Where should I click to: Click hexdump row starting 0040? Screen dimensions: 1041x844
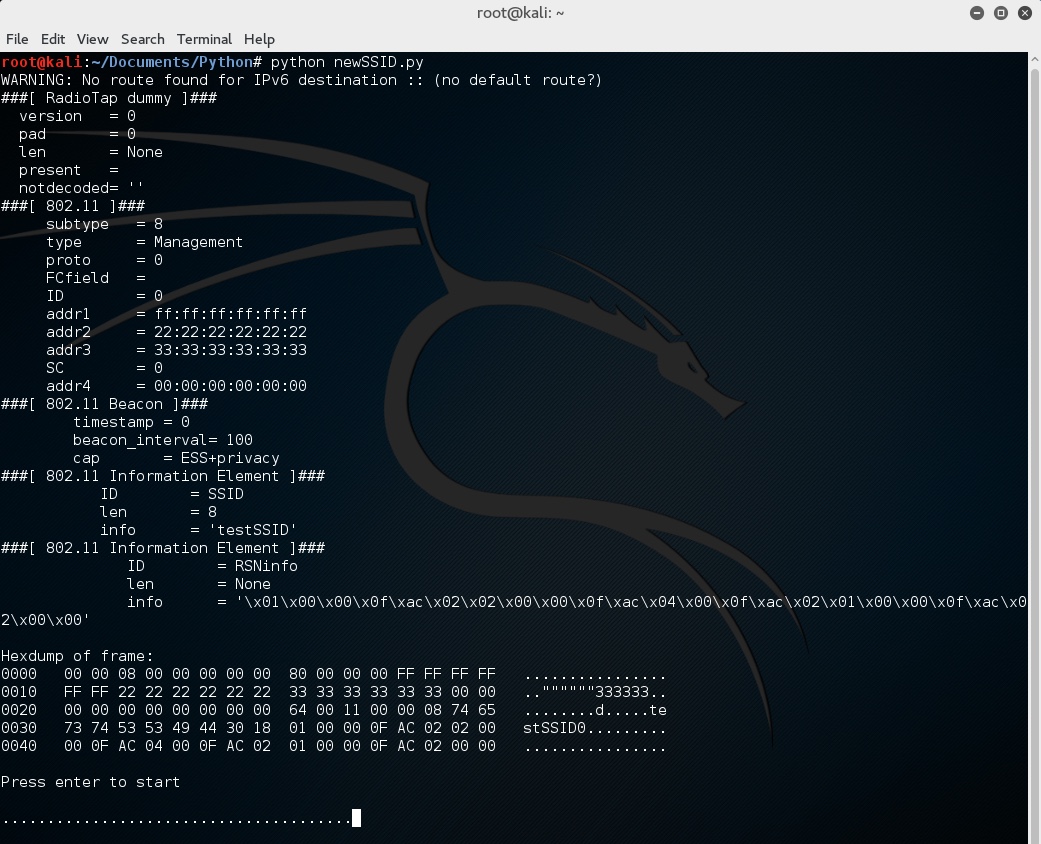tap(333, 746)
